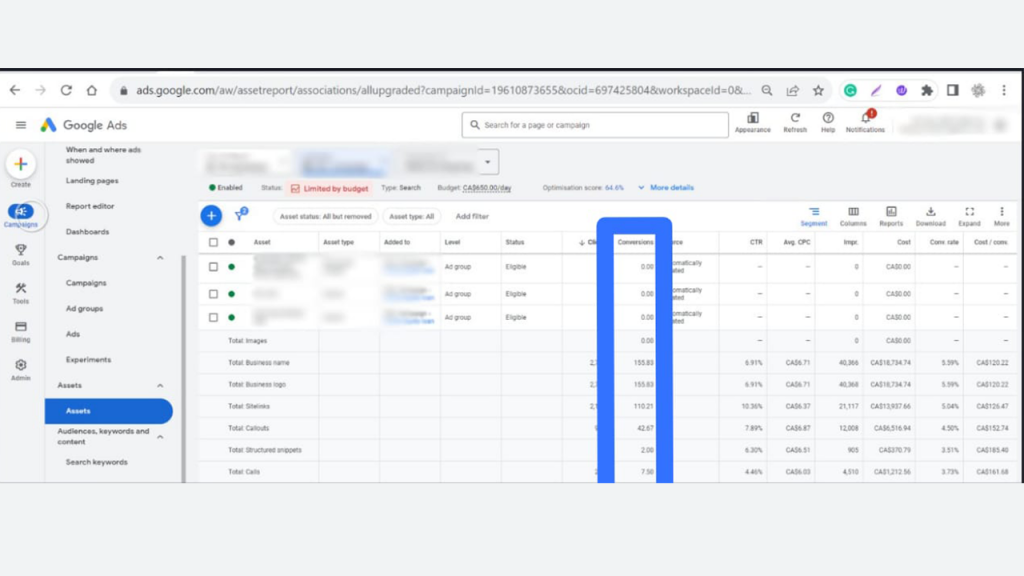This screenshot has height=576, width=1024.
Task: Click Add filter
Action: [472, 216]
